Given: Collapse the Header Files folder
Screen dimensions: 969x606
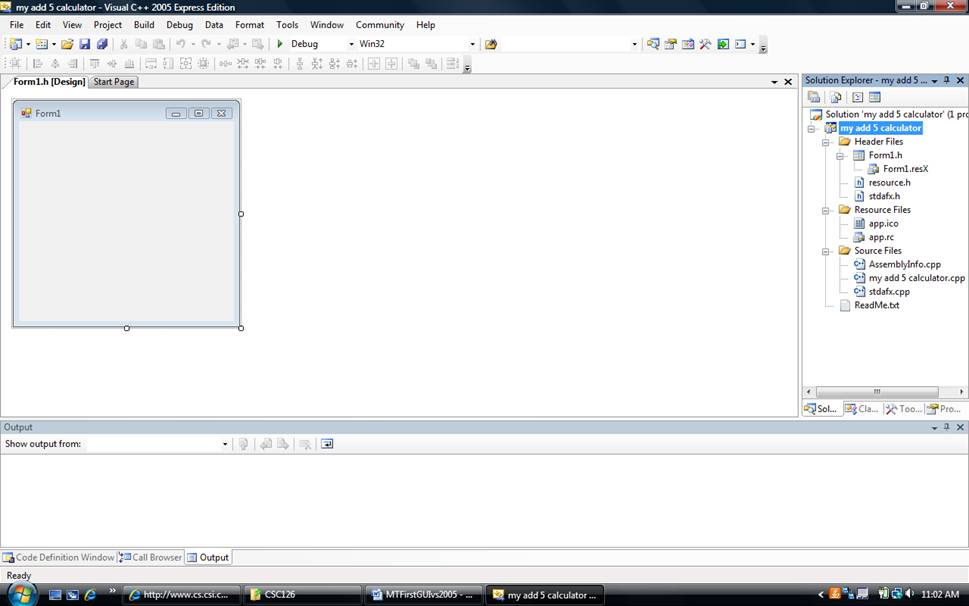Looking at the screenshot, I should click(x=827, y=142).
